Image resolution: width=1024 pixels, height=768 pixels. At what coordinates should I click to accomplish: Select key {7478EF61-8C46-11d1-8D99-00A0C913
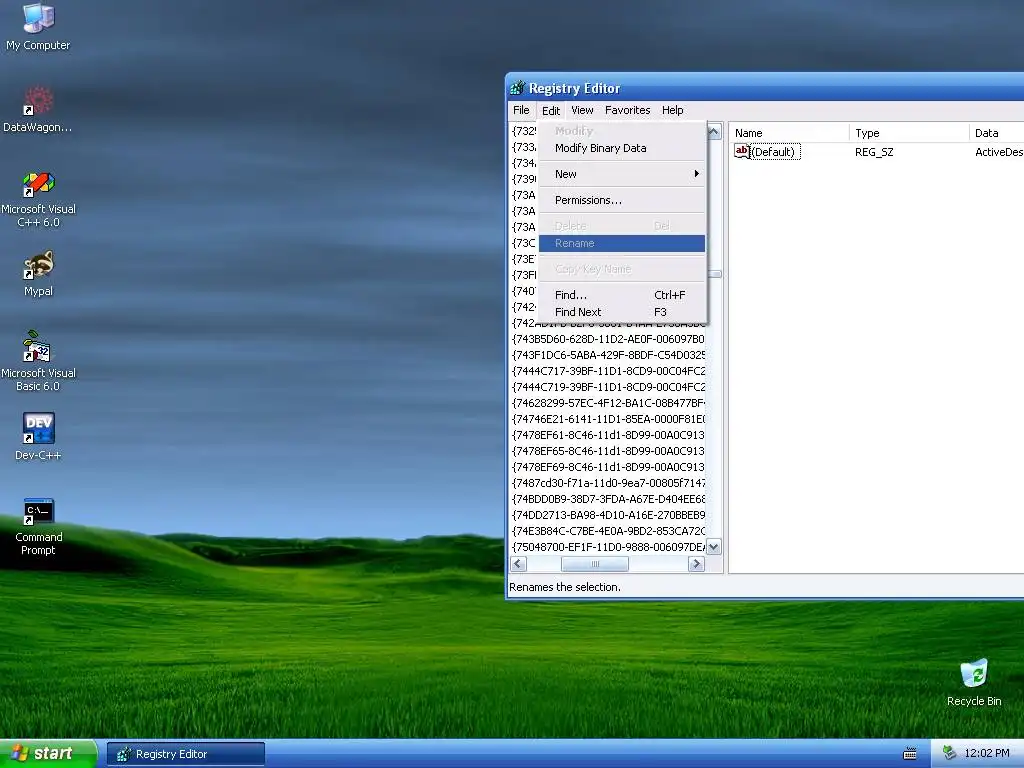coord(608,435)
